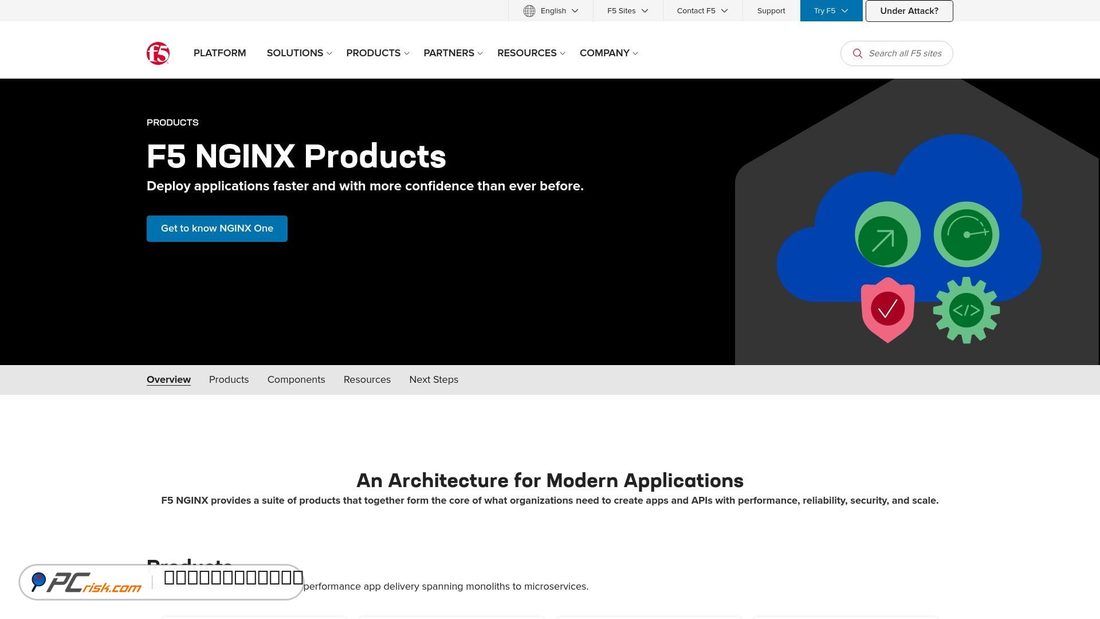The image size is (1100, 619).
Task: Click the search magnifier icon
Action: point(857,53)
